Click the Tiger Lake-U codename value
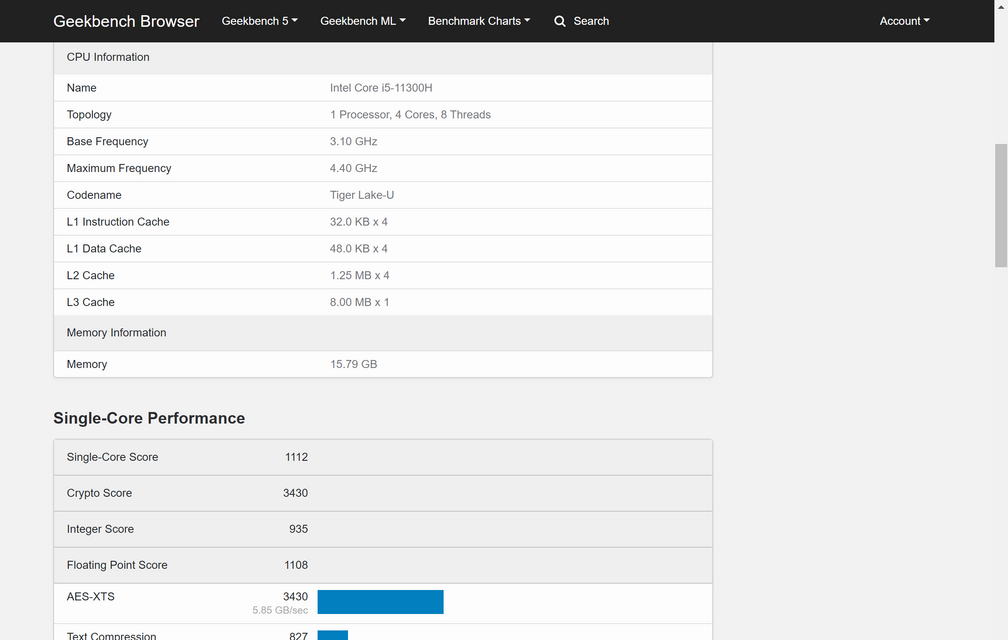The height and width of the screenshot is (640, 1008). 362,195
